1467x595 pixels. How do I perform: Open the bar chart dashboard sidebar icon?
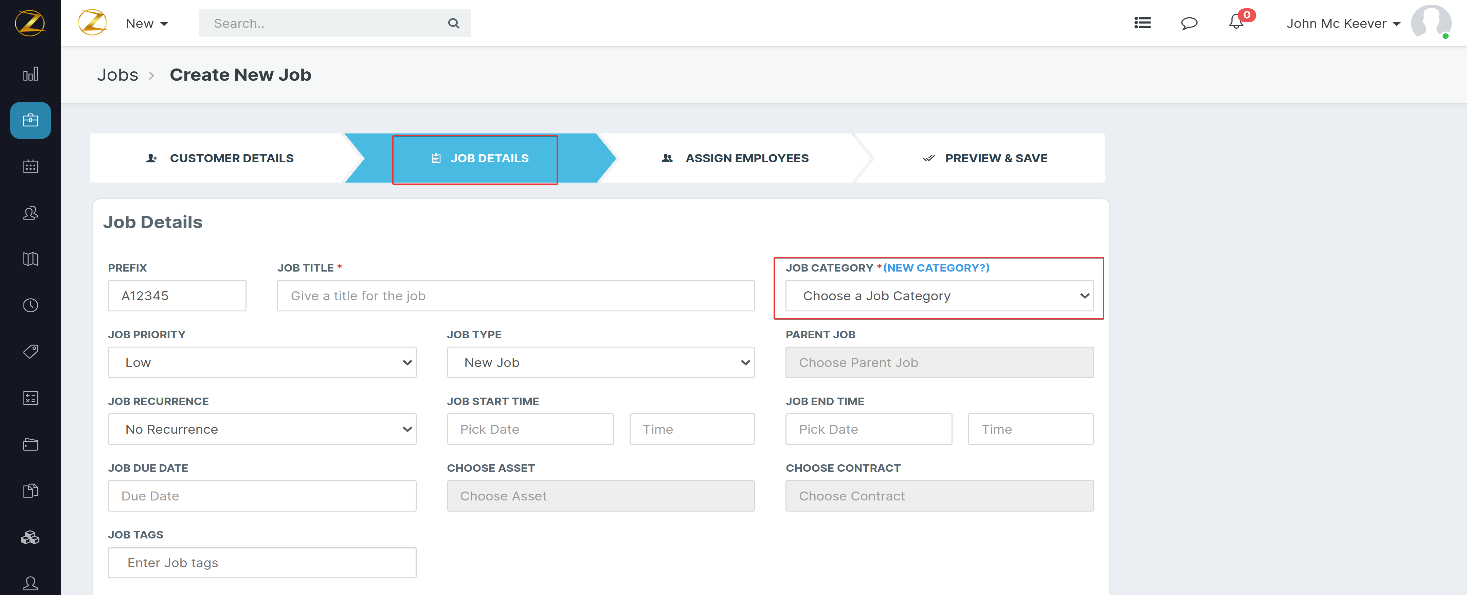point(30,74)
